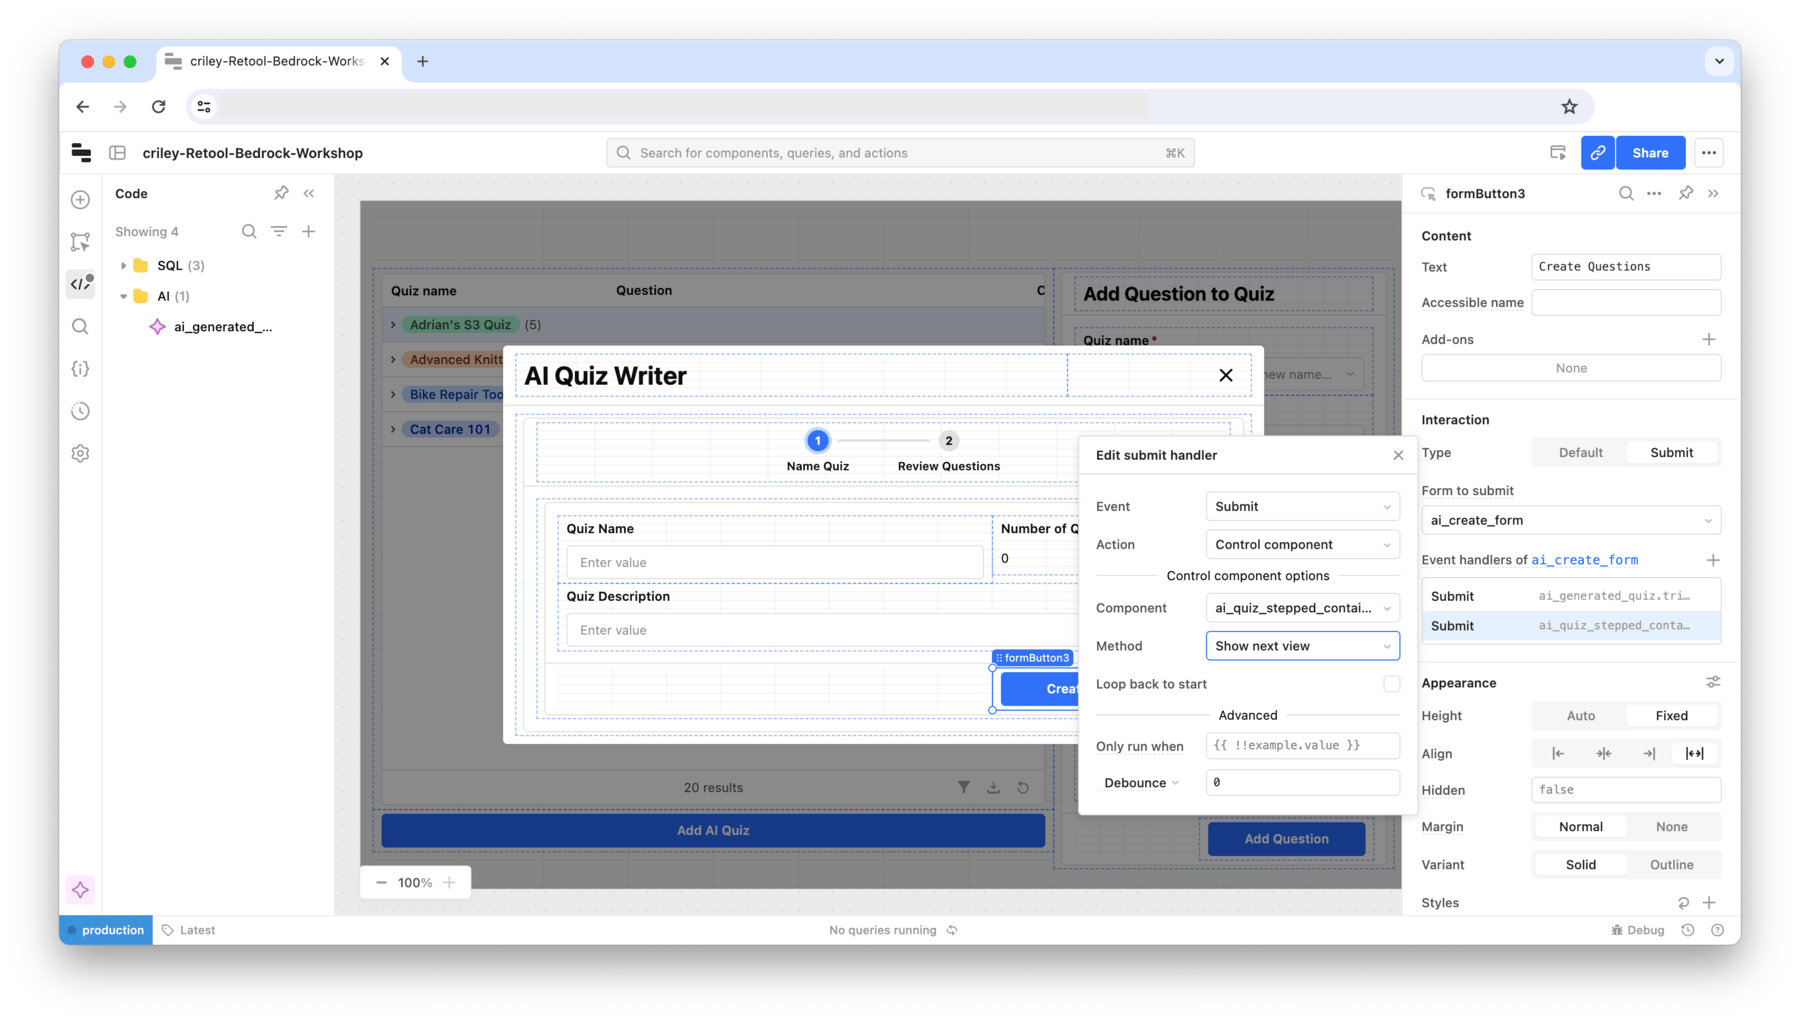Set interaction Type to Default

pyautogui.click(x=1581, y=453)
